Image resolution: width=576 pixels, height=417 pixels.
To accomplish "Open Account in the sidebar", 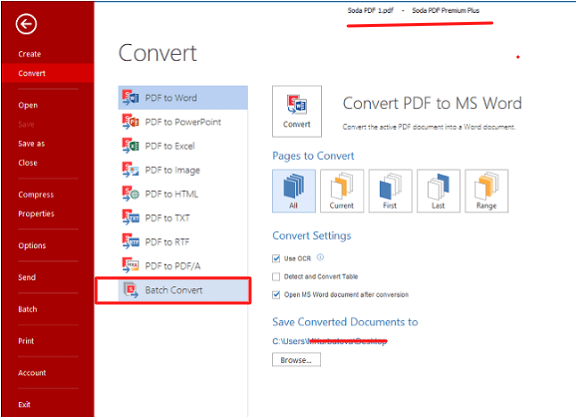I will [32, 373].
